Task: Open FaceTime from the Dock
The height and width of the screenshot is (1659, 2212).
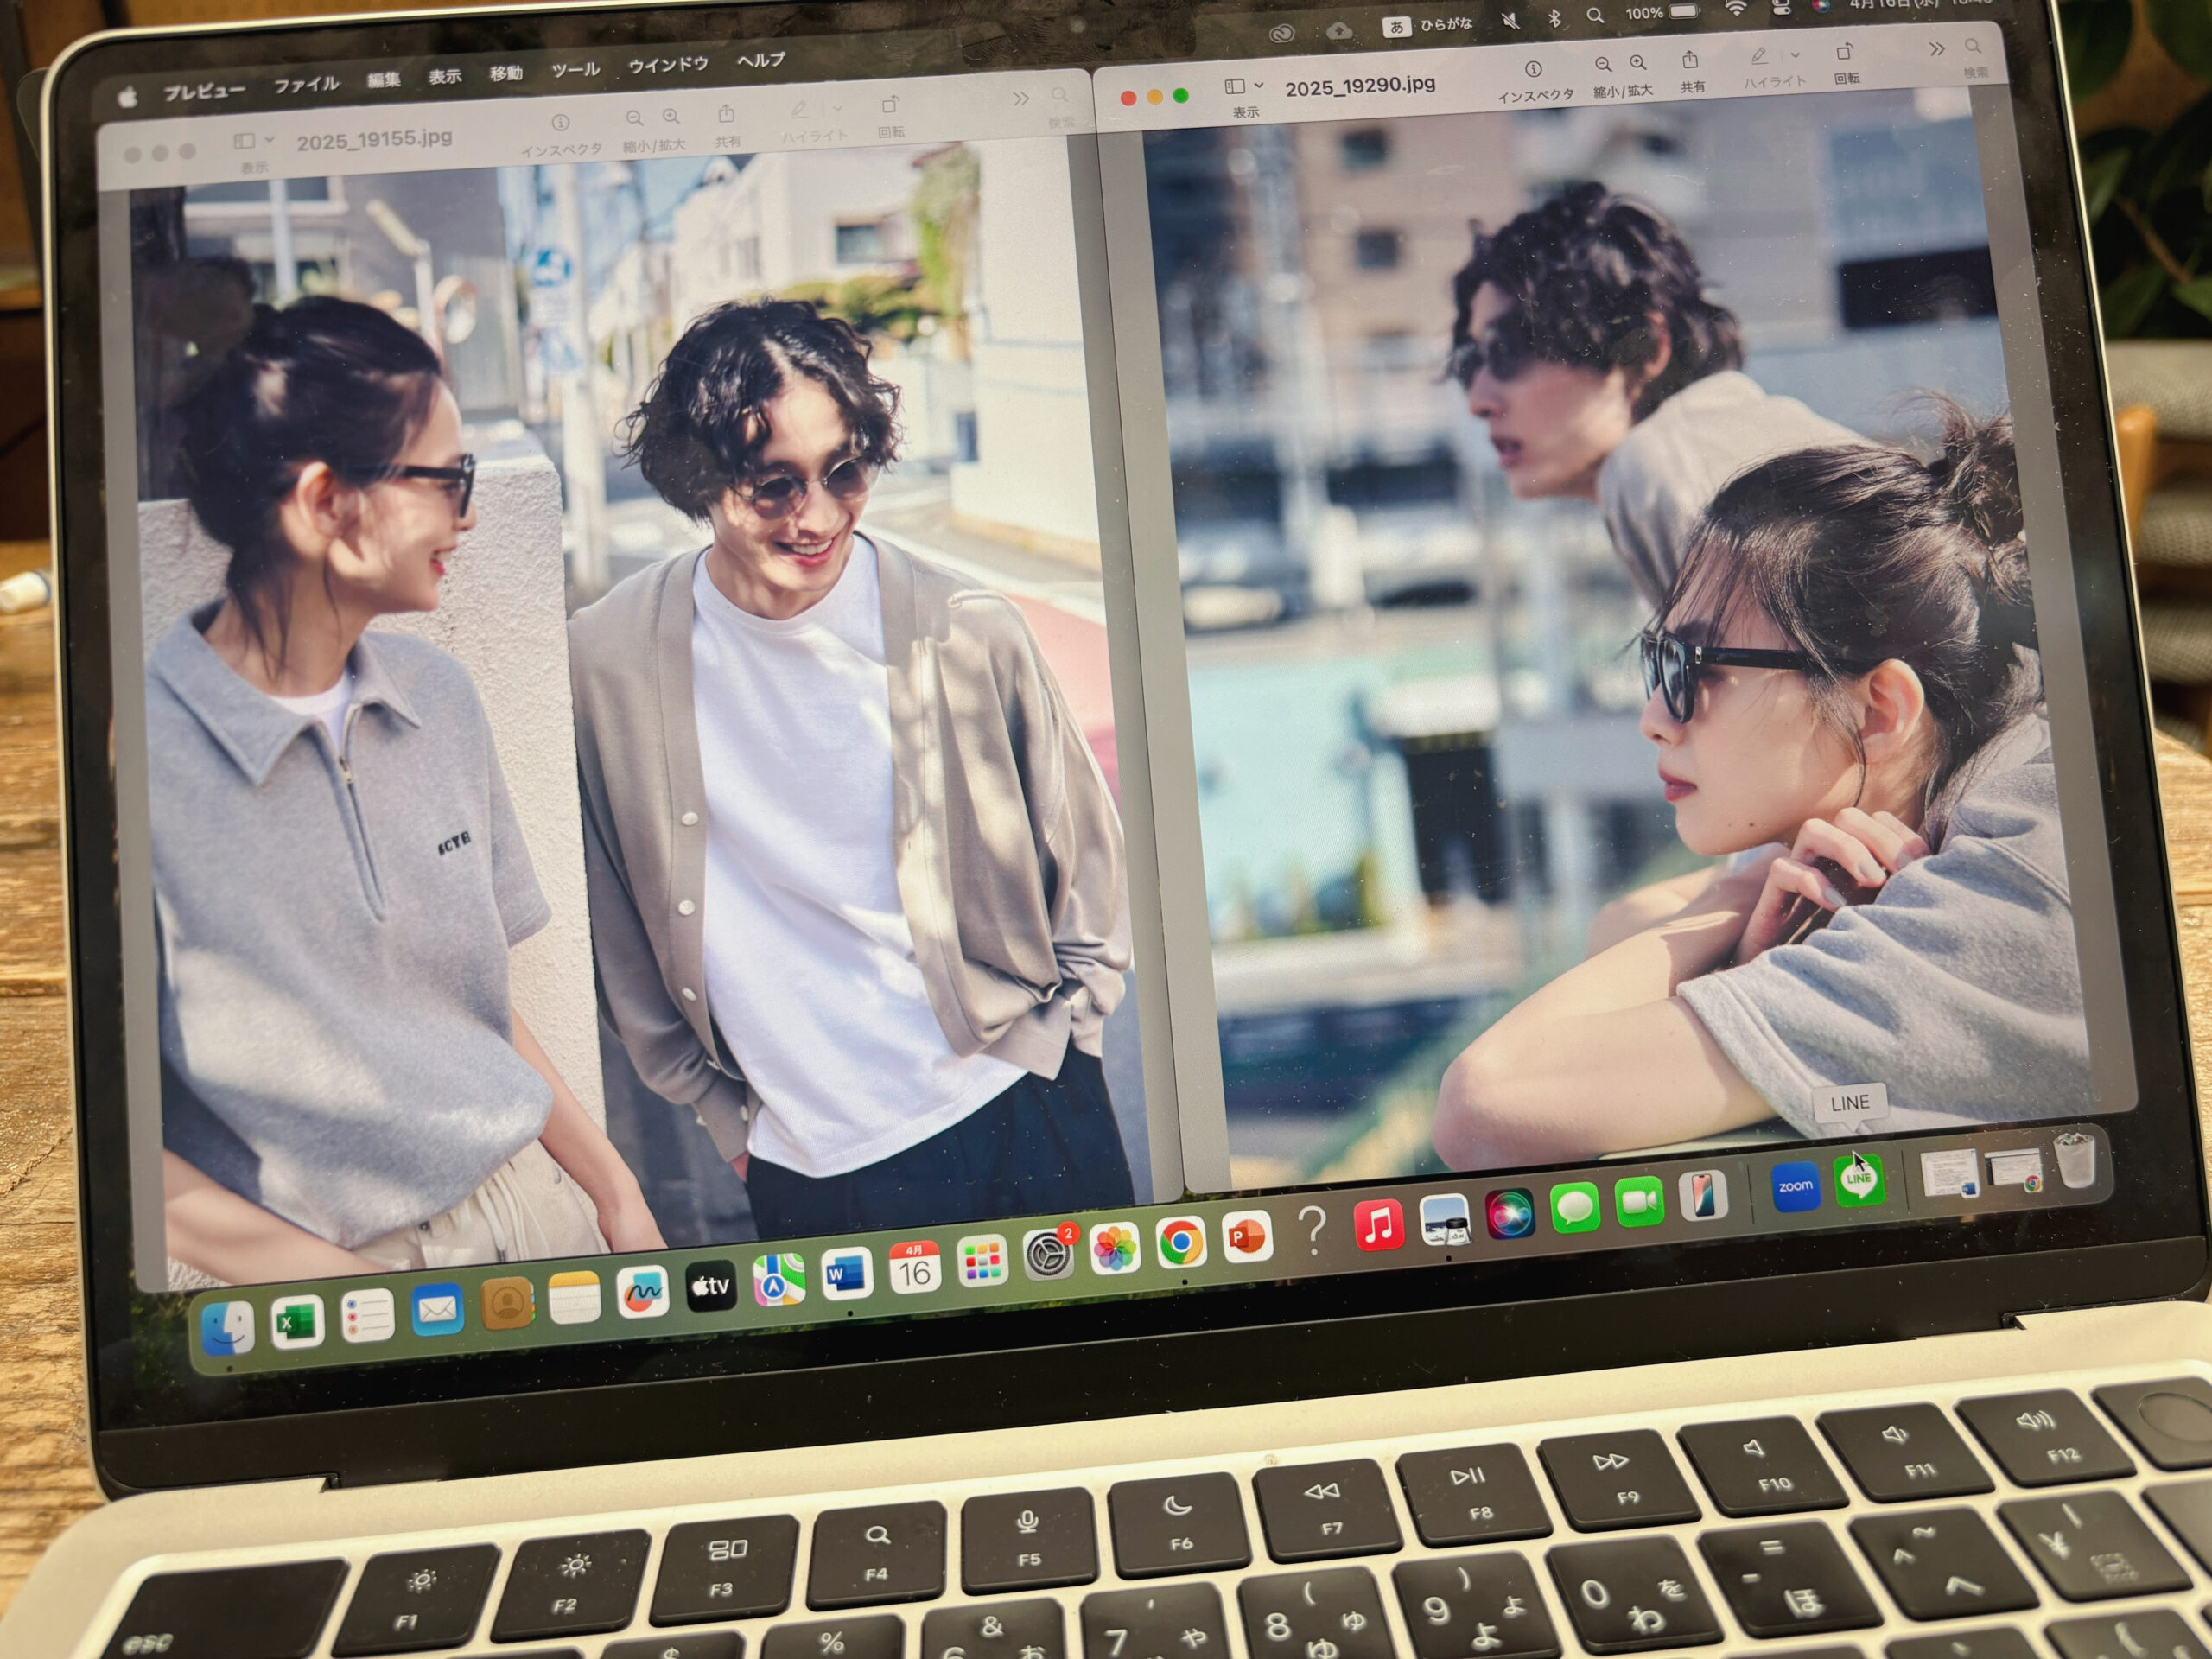Action: [1640, 1201]
